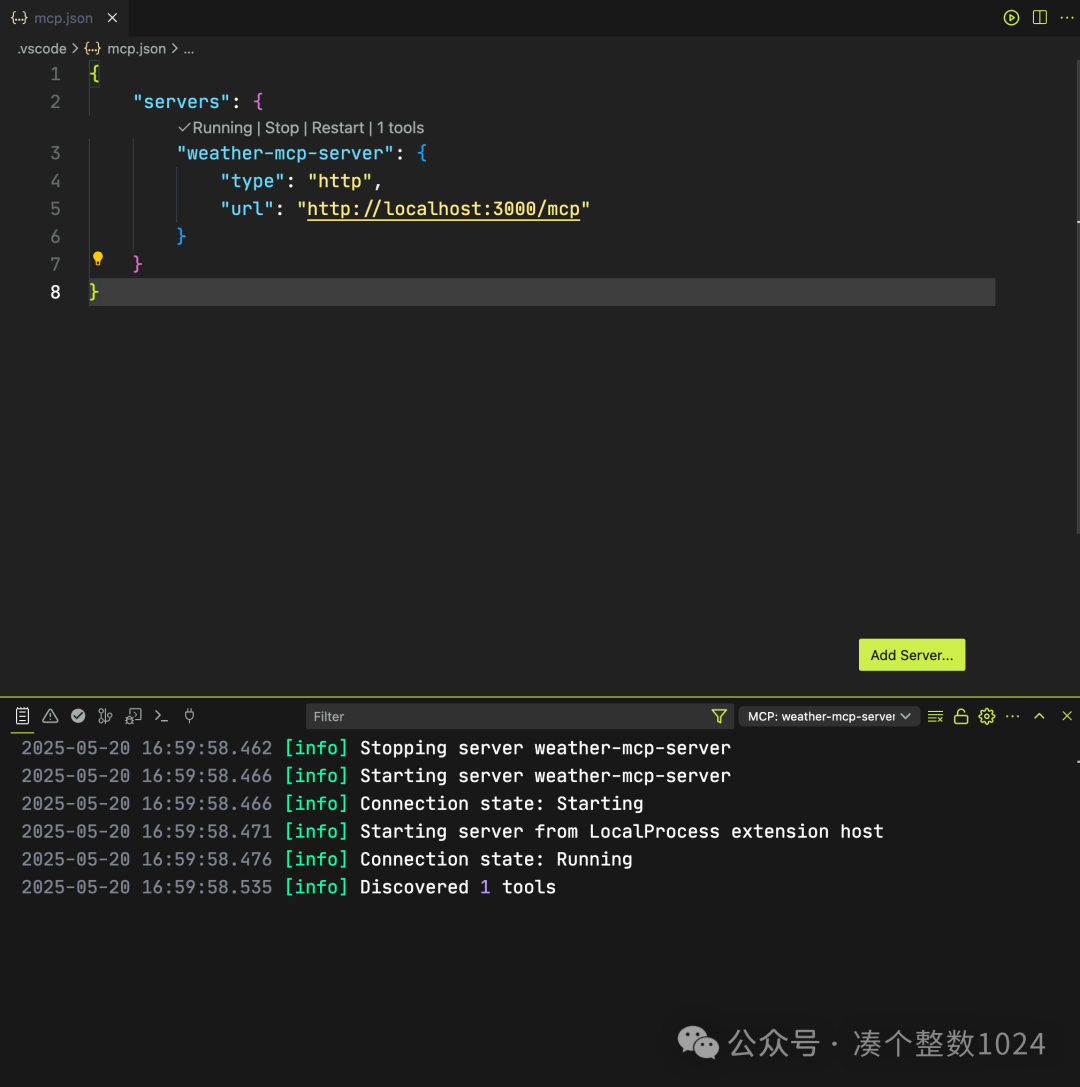The width and height of the screenshot is (1080, 1087).
Task: Open output panel settings gear
Action: [986, 716]
